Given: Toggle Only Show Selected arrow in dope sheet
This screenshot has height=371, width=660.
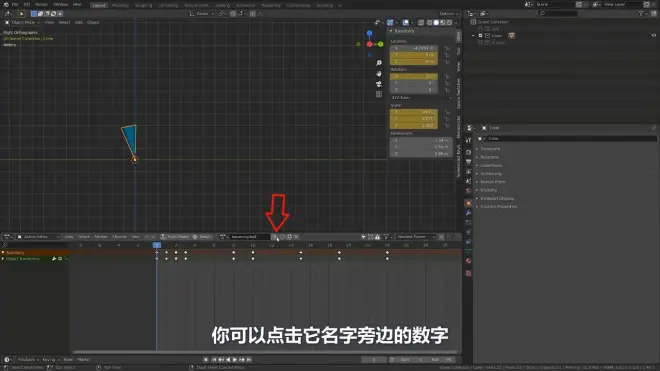Looking at the screenshot, I should pos(364,237).
